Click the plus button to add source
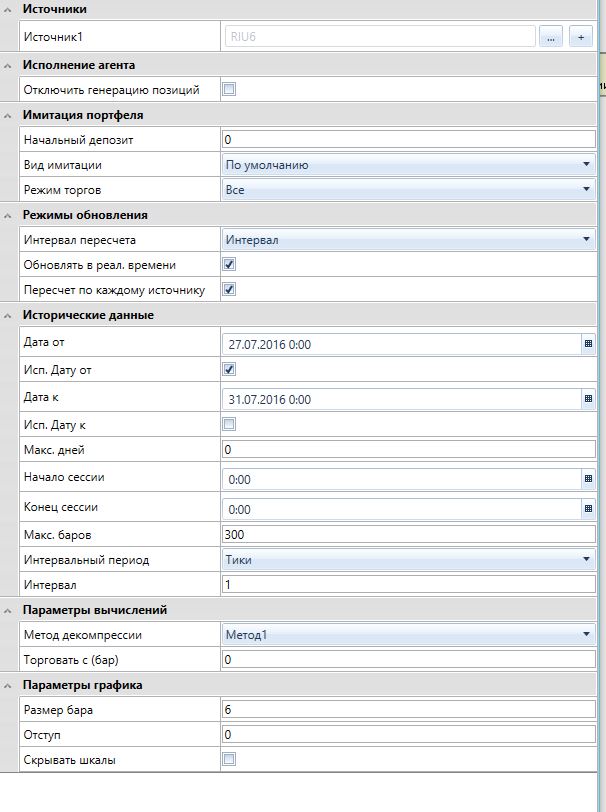606x812 pixels. 581,37
